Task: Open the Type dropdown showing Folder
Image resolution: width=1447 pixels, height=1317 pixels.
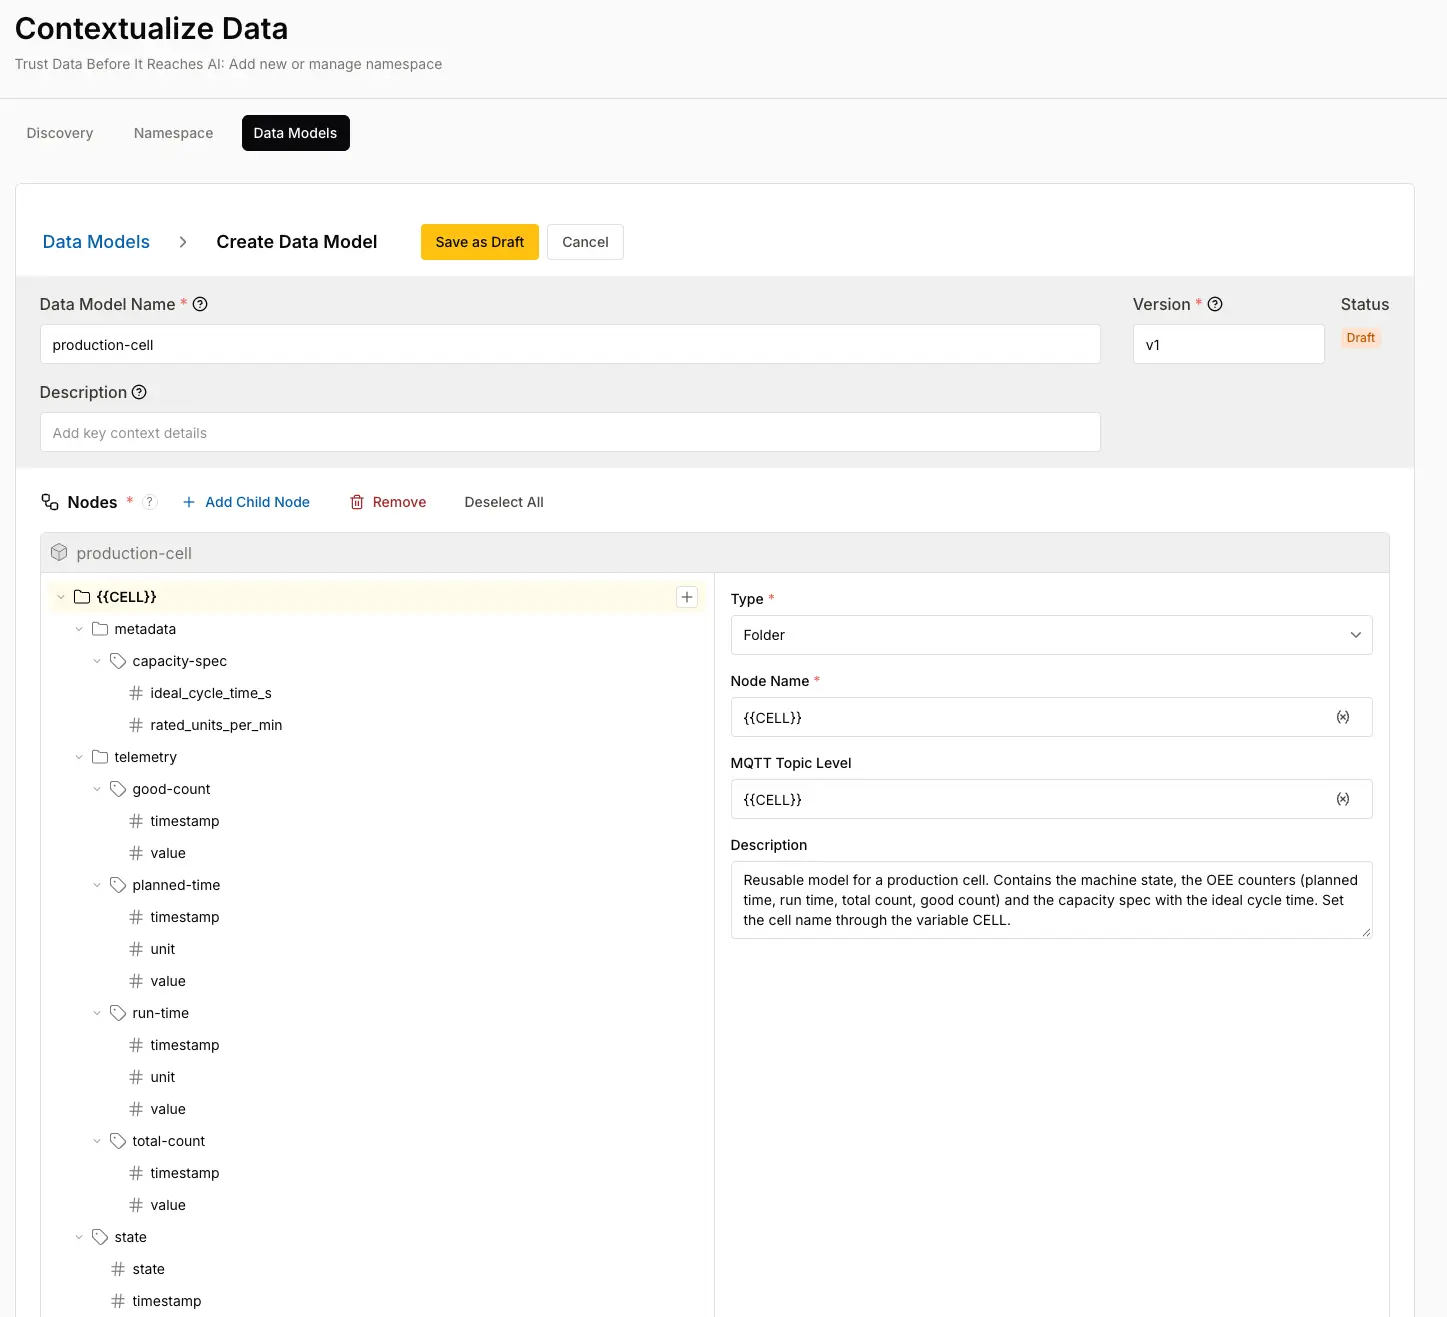Action: click(x=1051, y=635)
